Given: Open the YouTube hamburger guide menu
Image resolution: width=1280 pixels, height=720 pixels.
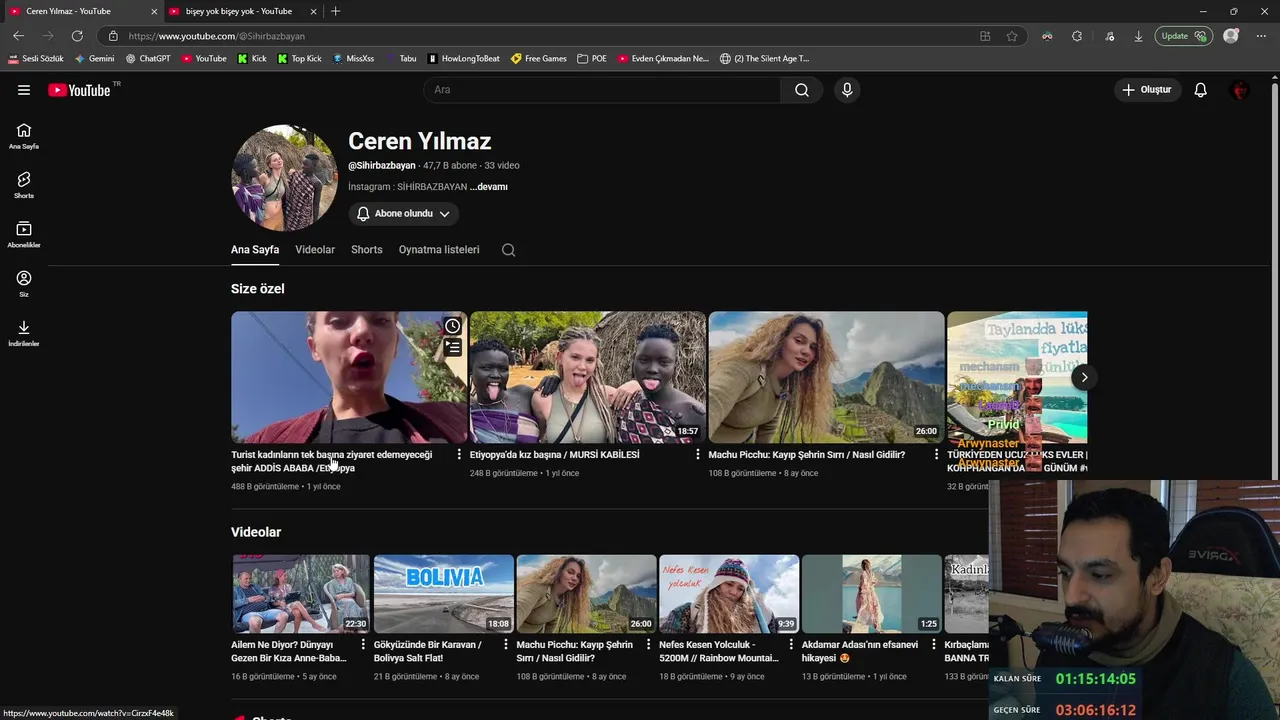Looking at the screenshot, I should pos(24,90).
